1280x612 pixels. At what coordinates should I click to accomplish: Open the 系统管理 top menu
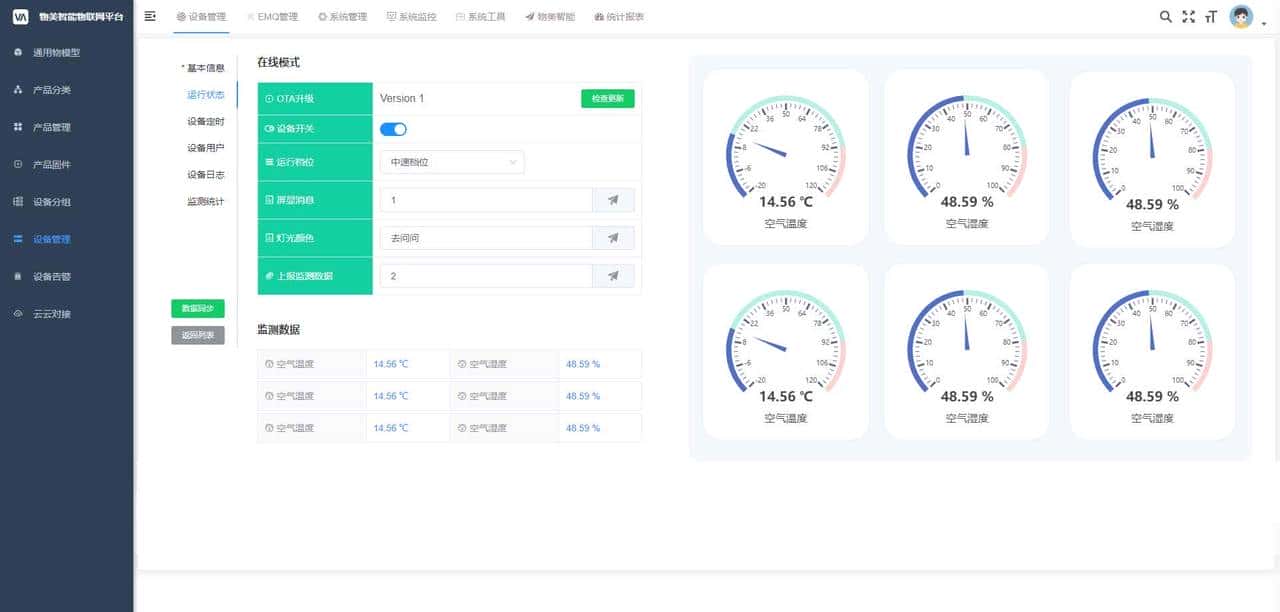[x=342, y=17]
